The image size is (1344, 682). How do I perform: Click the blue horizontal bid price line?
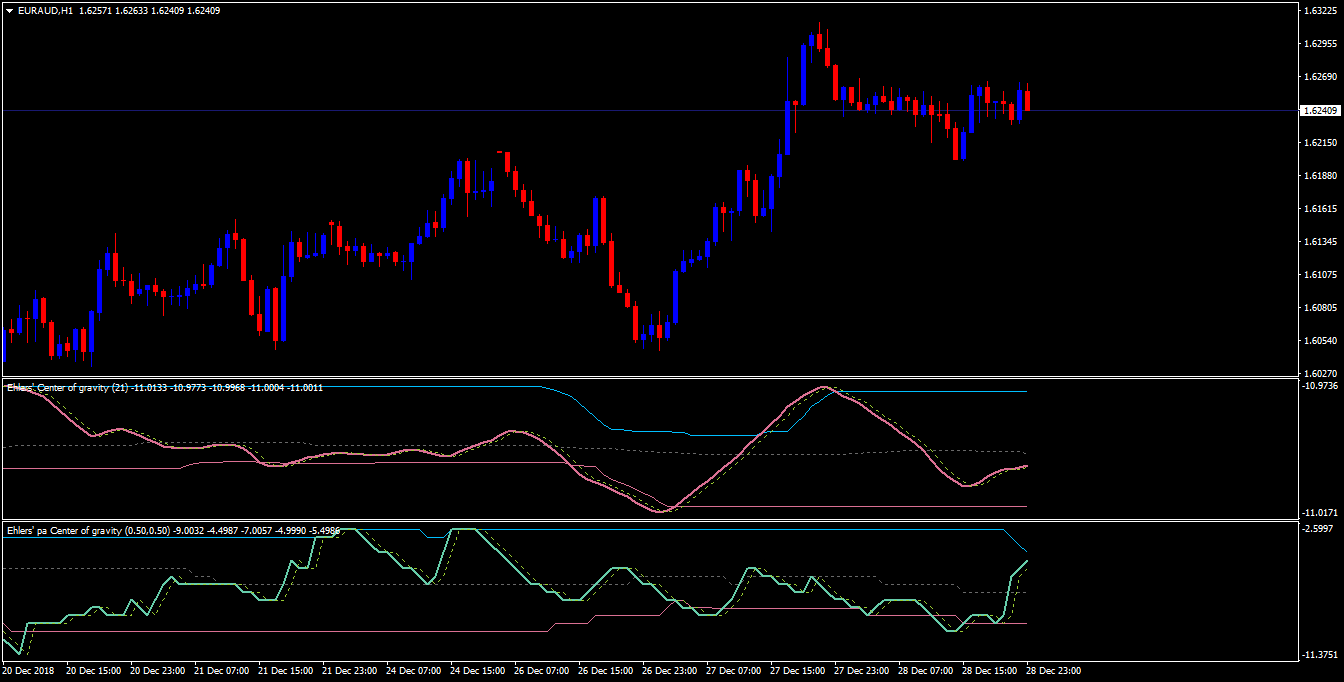[650, 110]
